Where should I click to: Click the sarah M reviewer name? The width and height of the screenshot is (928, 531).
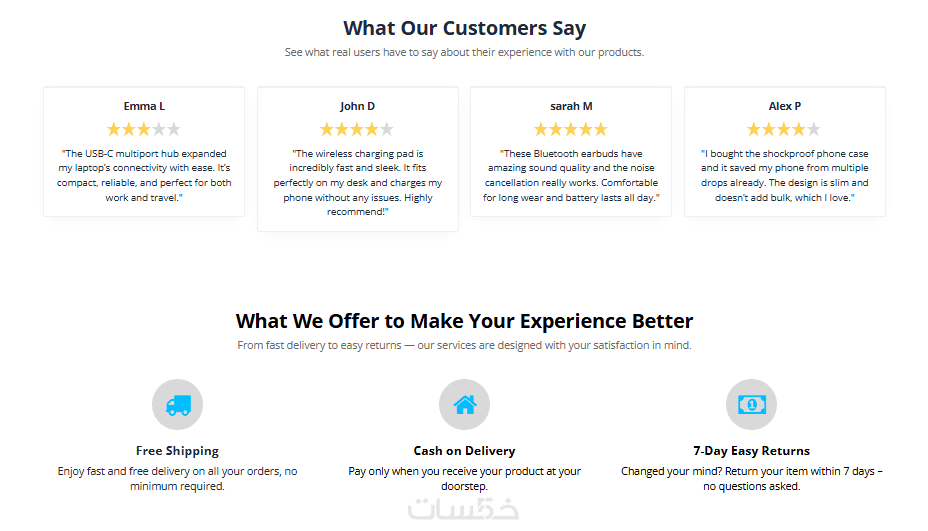[571, 106]
